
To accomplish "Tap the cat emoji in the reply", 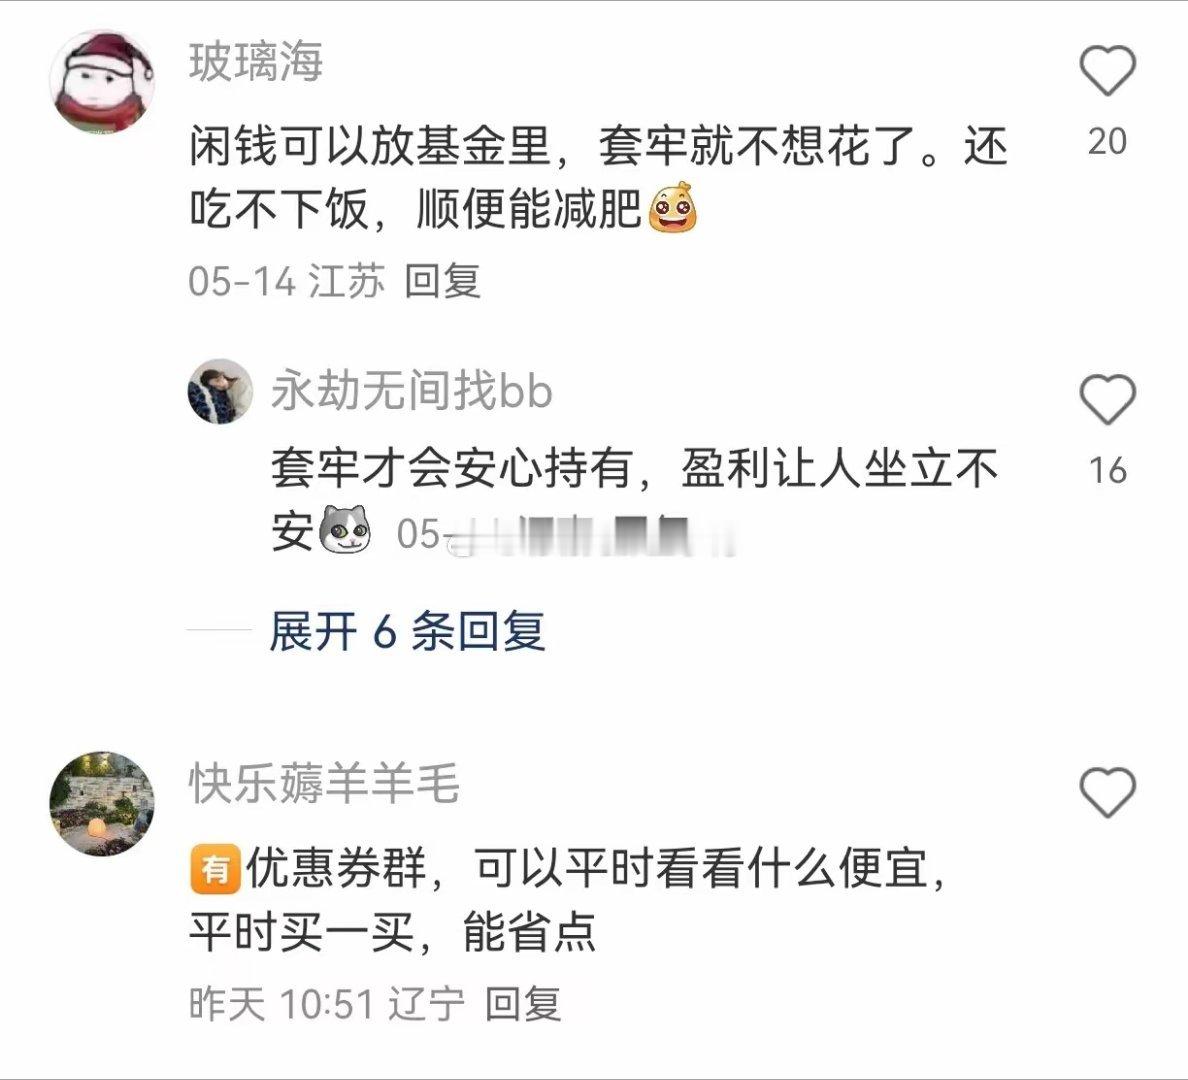I will [345, 528].
